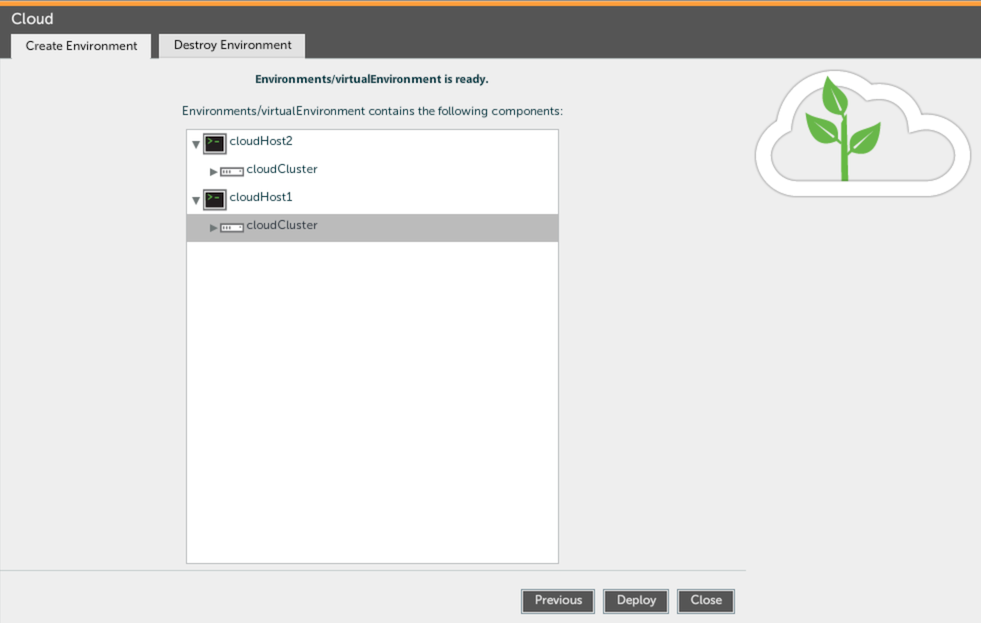Click the cloud plant logo
This screenshot has height=623, width=981.
tap(862, 133)
